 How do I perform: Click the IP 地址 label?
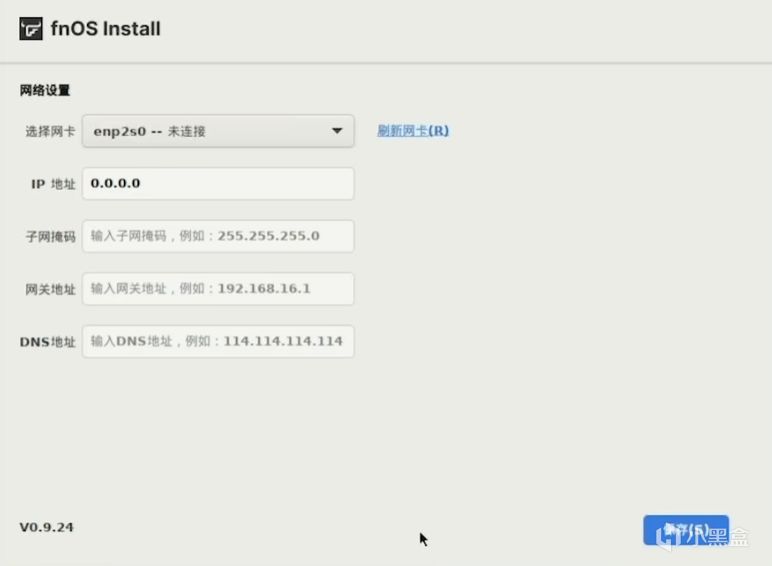click(x=53, y=184)
